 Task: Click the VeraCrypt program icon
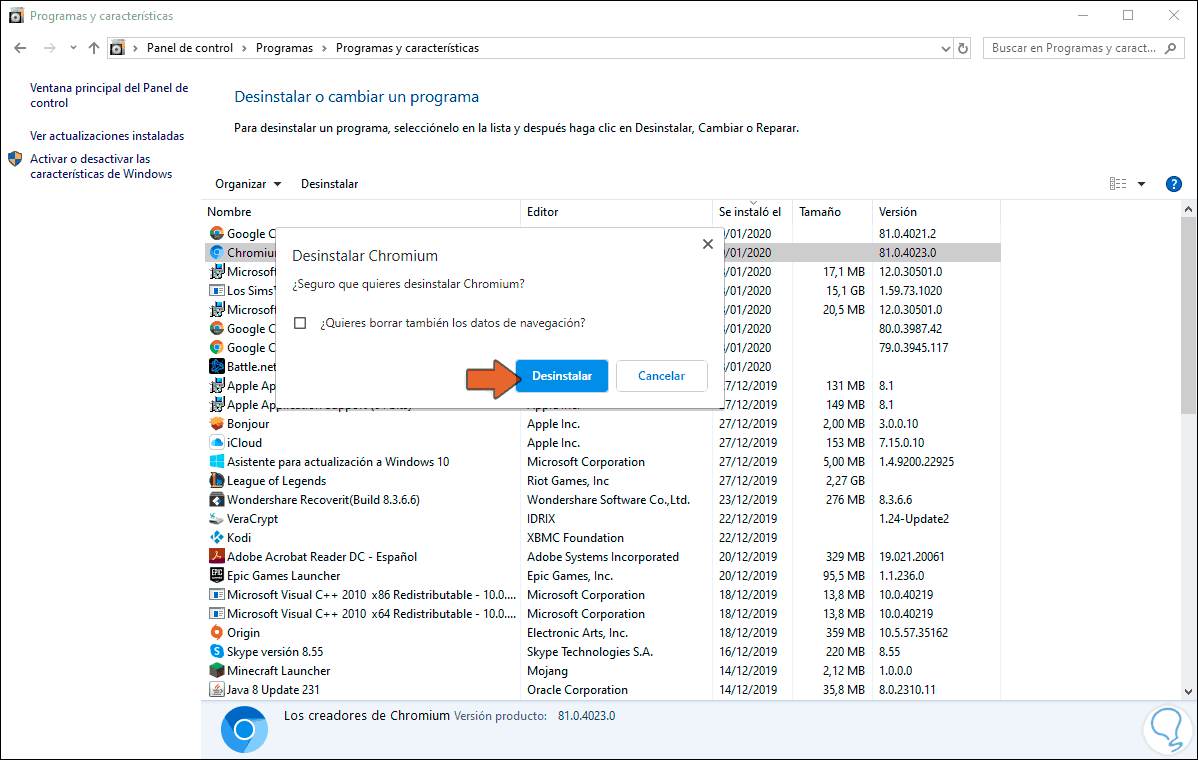coord(216,519)
